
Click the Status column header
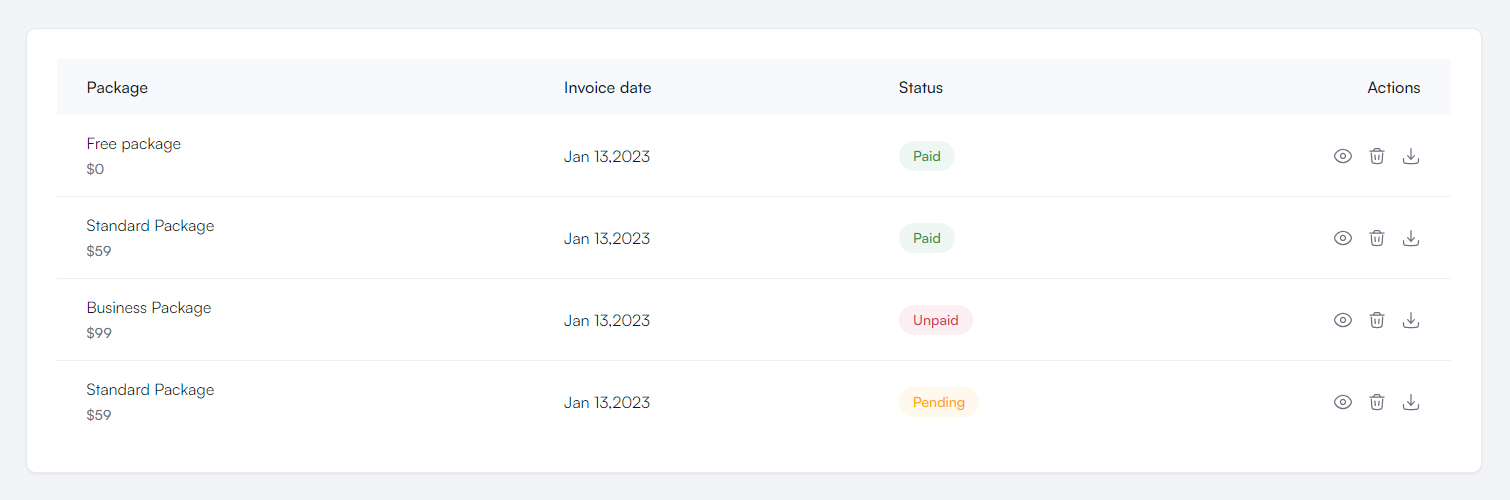coord(920,88)
